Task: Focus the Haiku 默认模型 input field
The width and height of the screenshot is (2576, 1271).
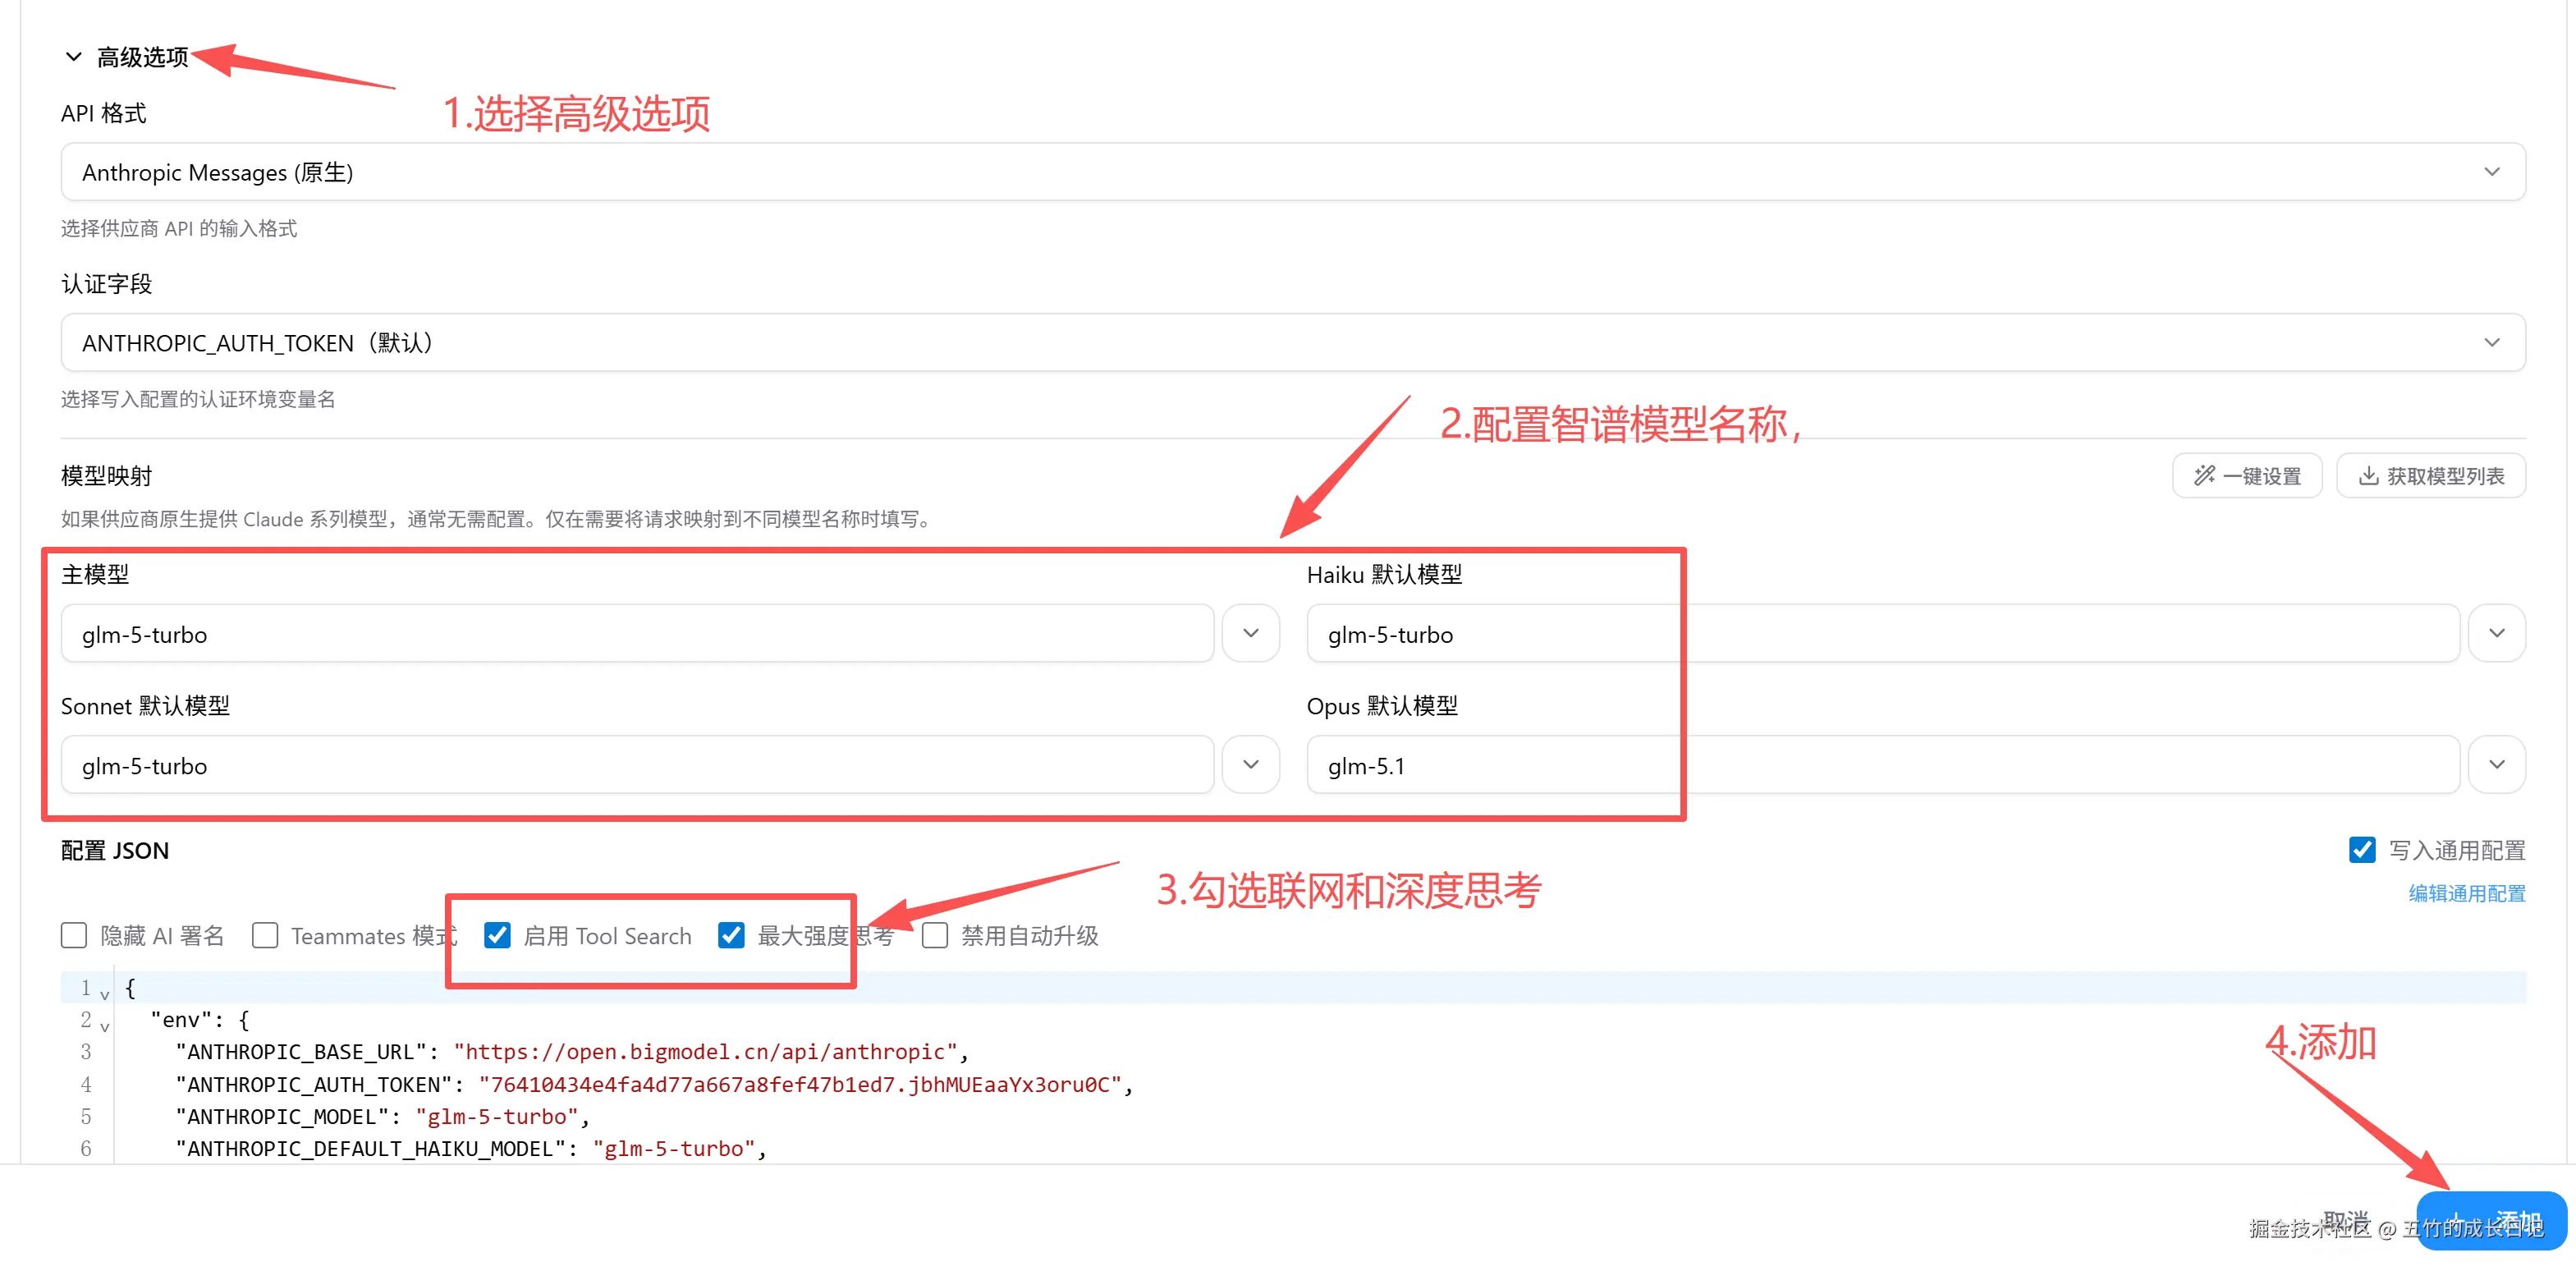Action: click(1883, 634)
